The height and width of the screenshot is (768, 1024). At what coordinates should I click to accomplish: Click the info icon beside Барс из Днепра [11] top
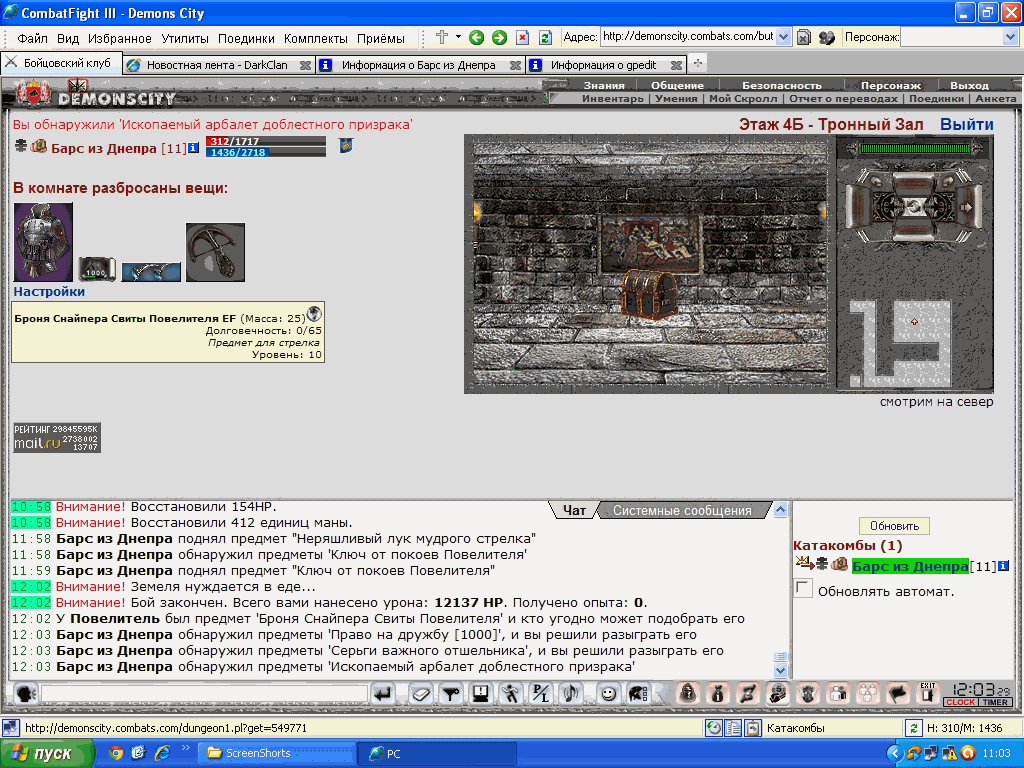click(193, 148)
